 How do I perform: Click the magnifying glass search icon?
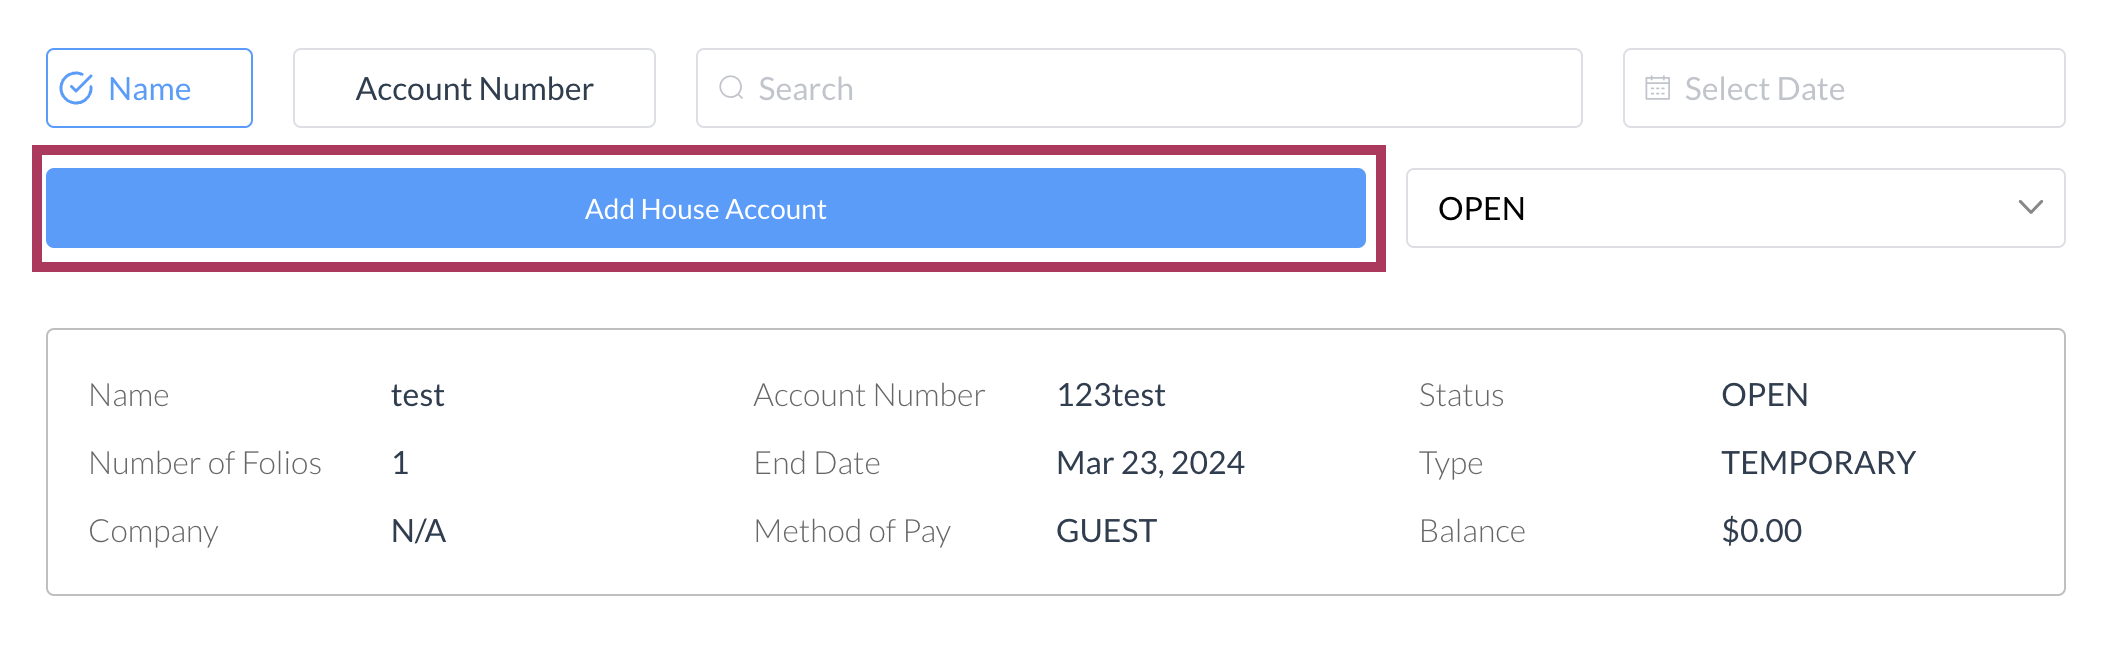coord(732,88)
